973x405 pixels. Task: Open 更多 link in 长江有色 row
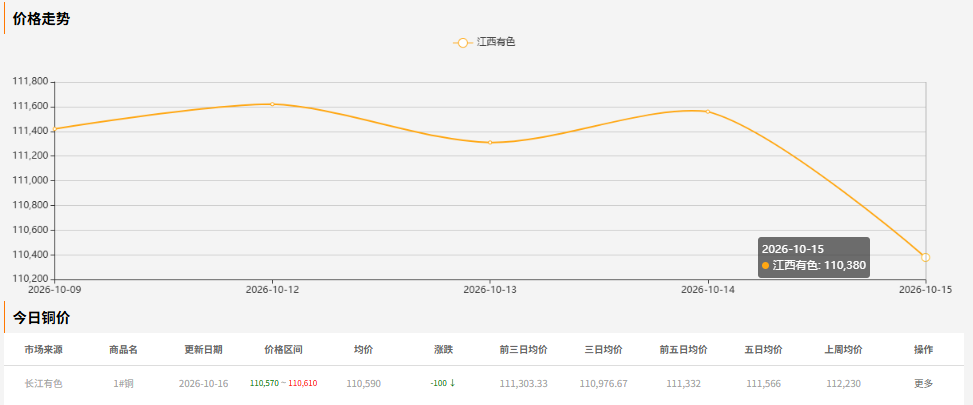click(923, 383)
